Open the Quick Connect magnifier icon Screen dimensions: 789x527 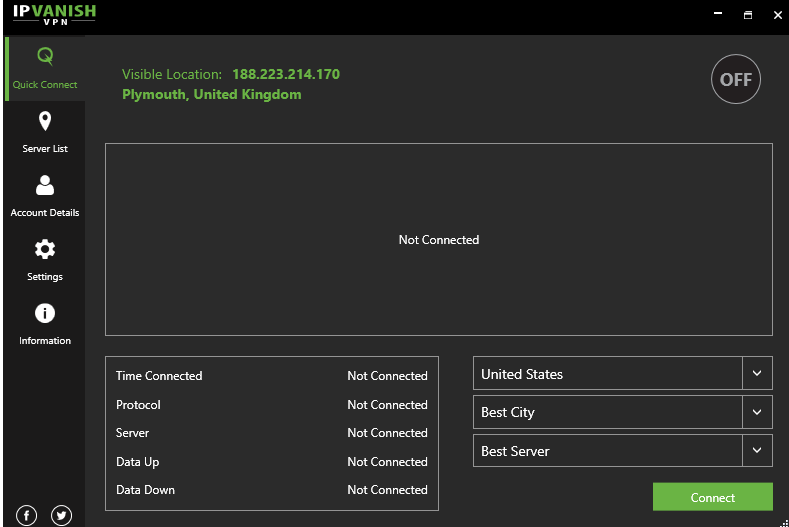45,56
